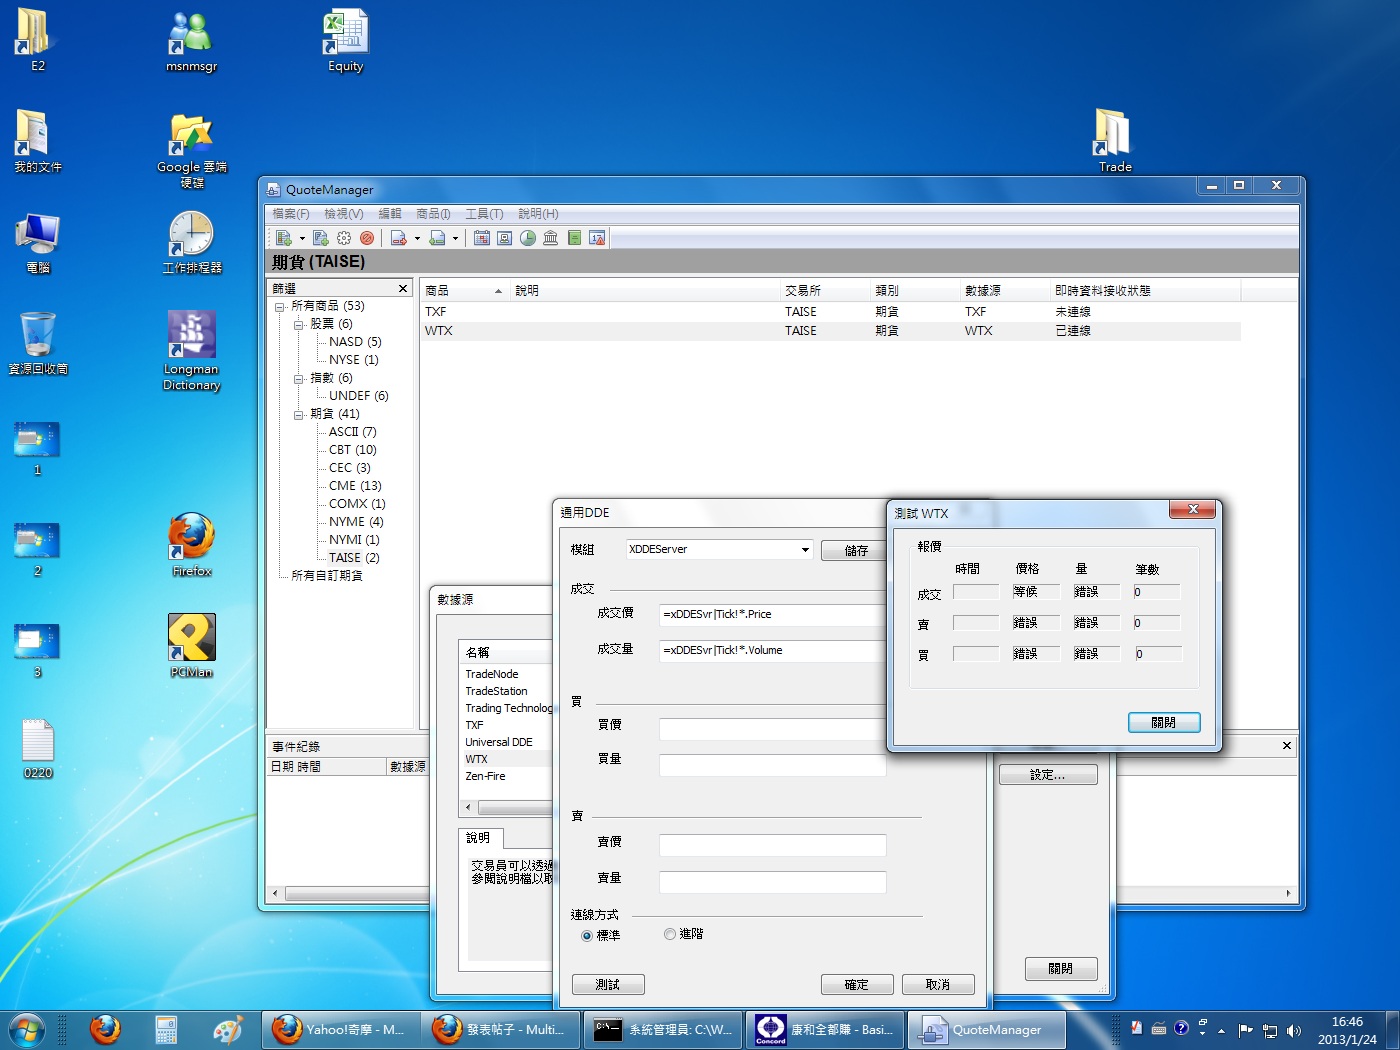1400x1050 pixels.
Task: Open the Google 雲端硬碟 desktop icon
Action: pos(191,150)
